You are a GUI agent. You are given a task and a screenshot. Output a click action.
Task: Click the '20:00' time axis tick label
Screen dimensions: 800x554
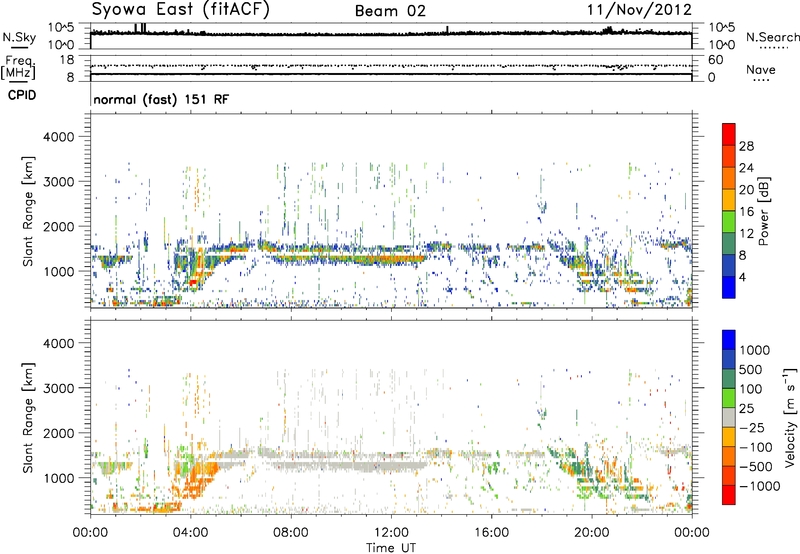click(591, 533)
